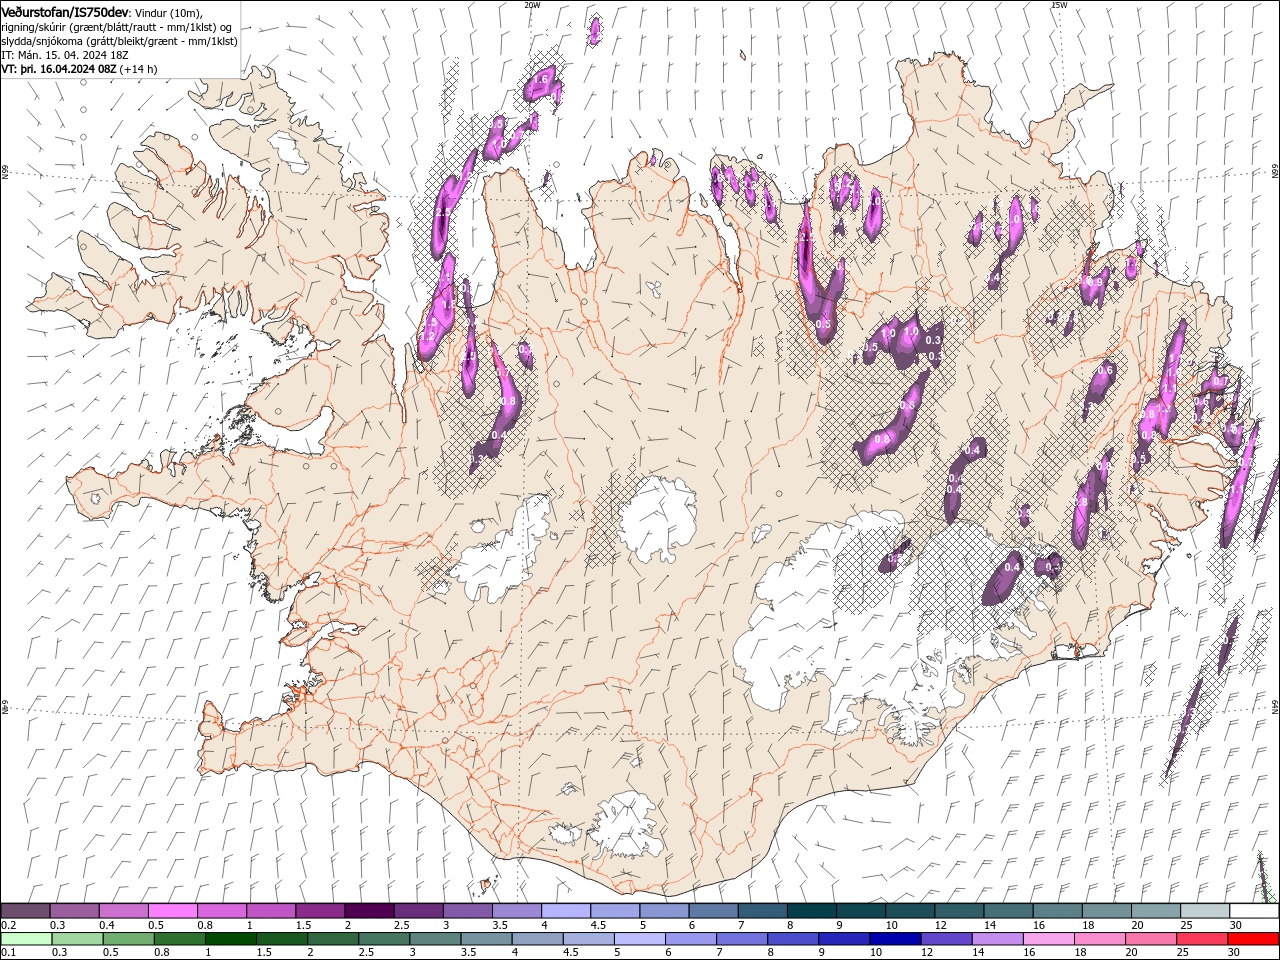
Task: Click the '0.1' label of the rain legend
Action: 7,953
